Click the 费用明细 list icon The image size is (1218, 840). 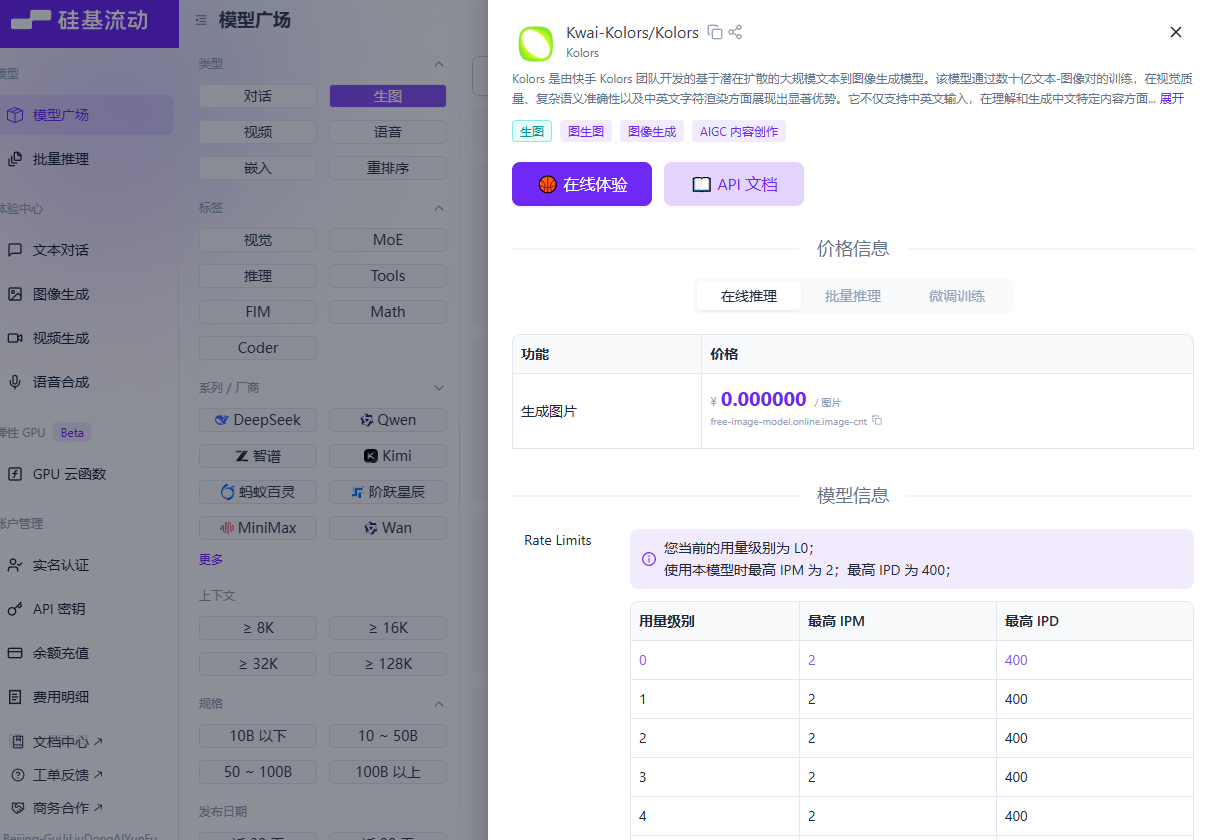click(x=15, y=697)
